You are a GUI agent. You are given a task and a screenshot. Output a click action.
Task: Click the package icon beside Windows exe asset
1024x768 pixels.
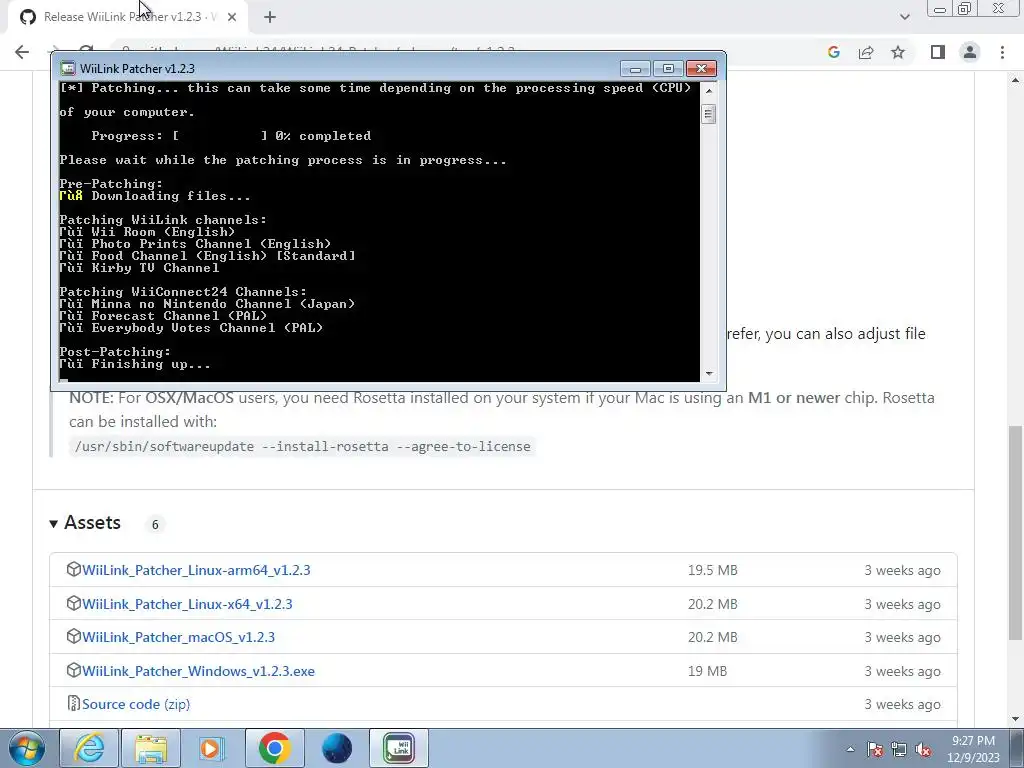(x=73, y=671)
